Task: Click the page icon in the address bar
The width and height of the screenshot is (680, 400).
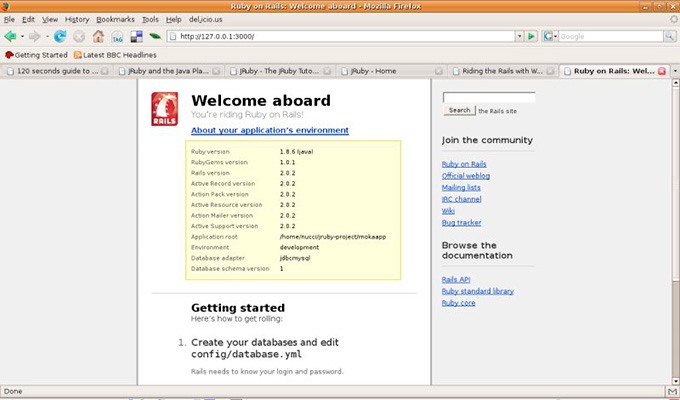Action: tap(173, 36)
